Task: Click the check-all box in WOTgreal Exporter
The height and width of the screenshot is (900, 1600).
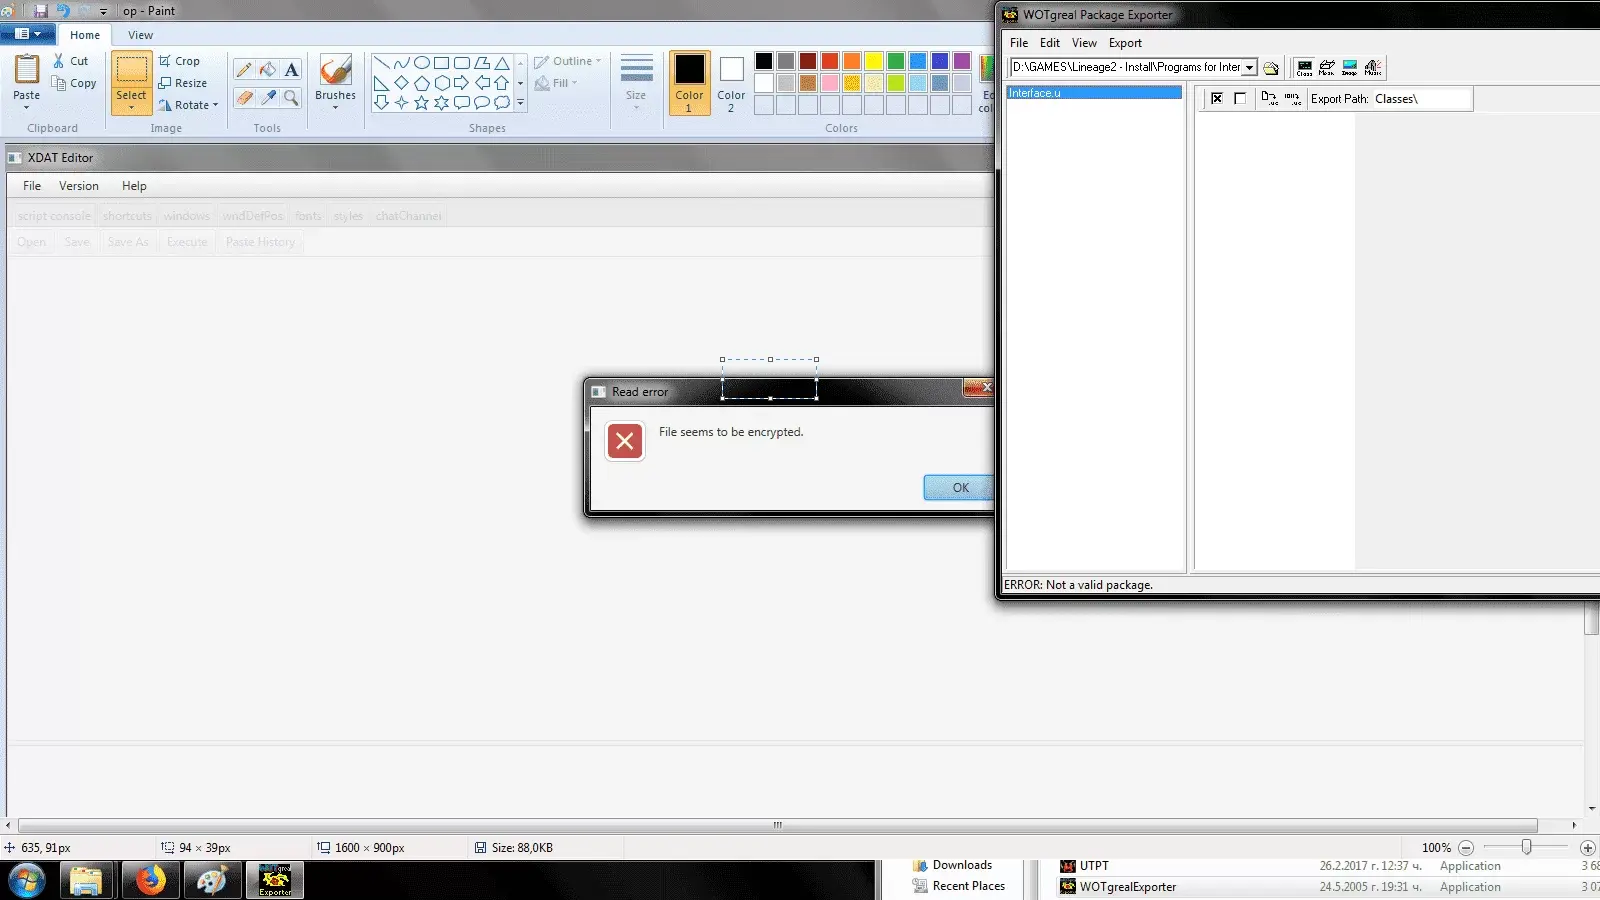Action: click(1217, 98)
